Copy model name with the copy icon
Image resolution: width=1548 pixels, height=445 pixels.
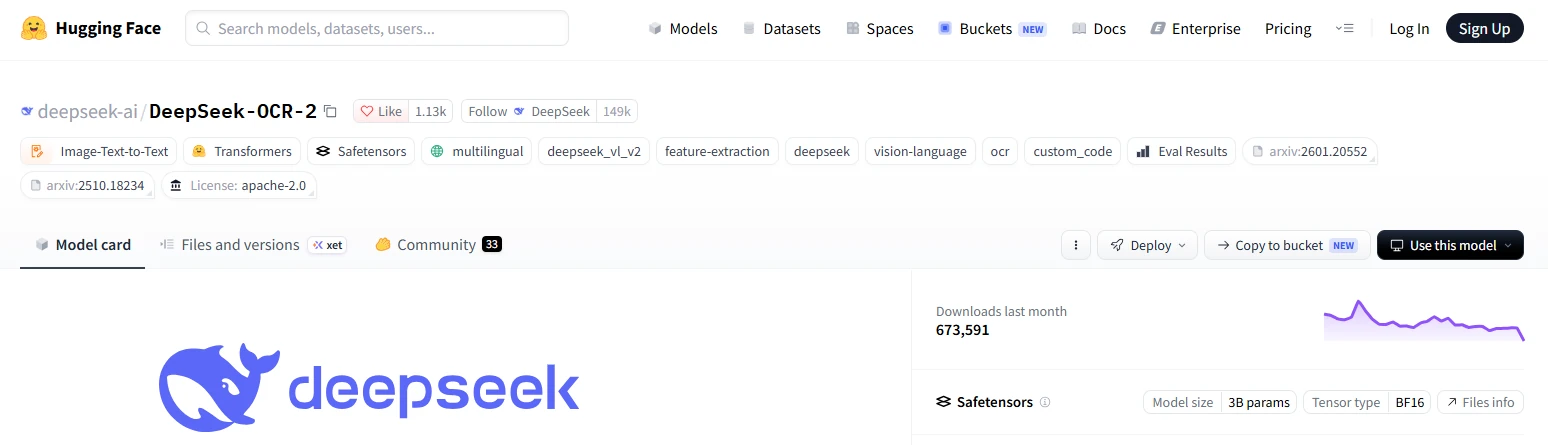pyautogui.click(x=331, y=112)
